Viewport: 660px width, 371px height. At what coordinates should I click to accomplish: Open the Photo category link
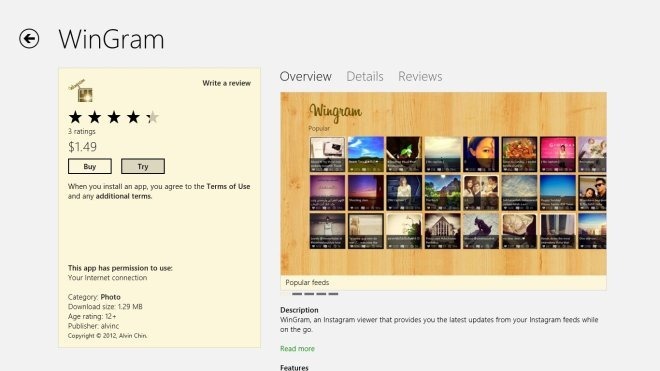(110, 297)
